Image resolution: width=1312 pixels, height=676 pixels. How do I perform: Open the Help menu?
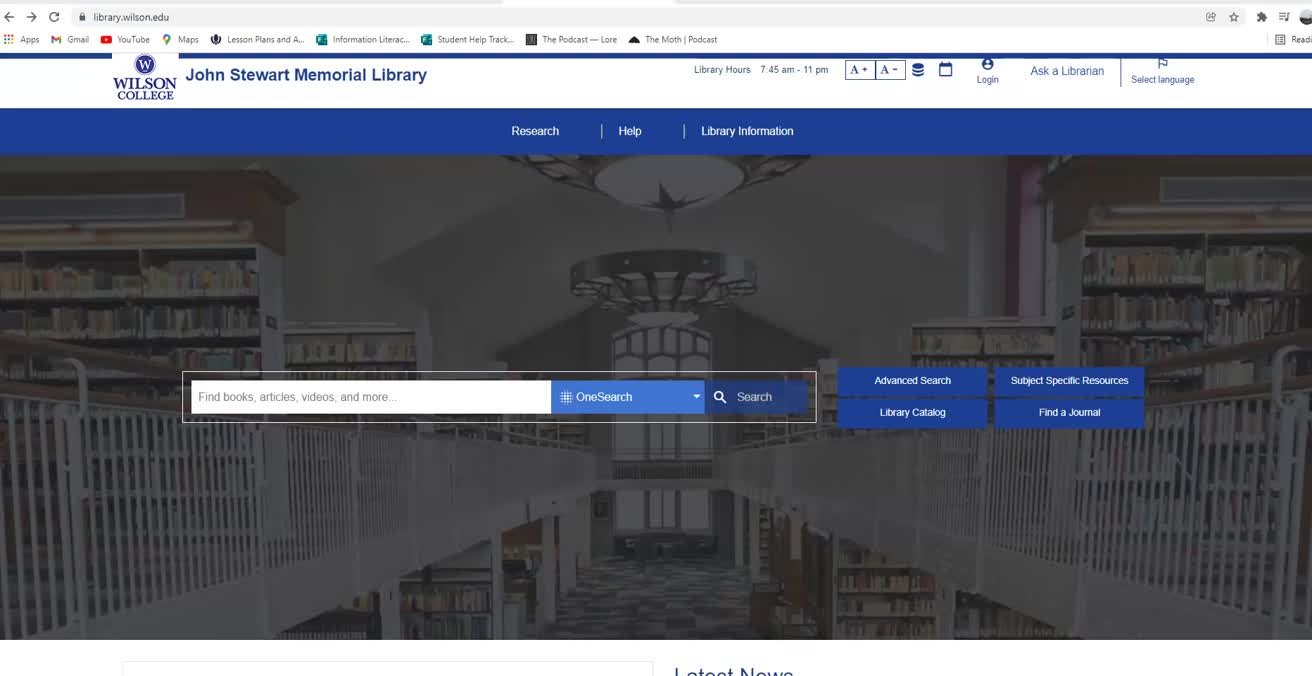pyautogui.click(x=630, y=131)
